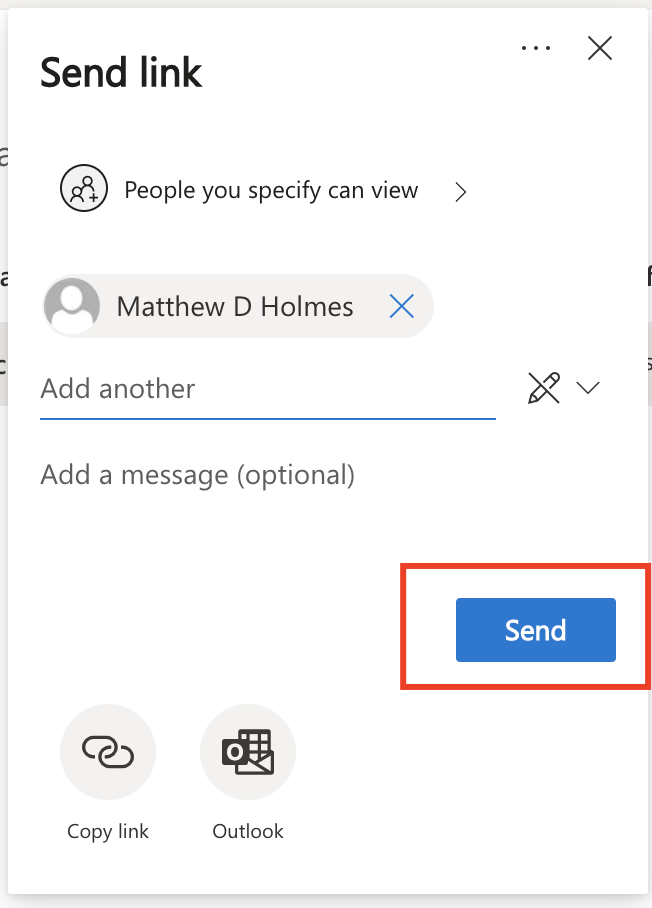Select the "Copy link" text label
652x908 pixels.
(108, 832)
